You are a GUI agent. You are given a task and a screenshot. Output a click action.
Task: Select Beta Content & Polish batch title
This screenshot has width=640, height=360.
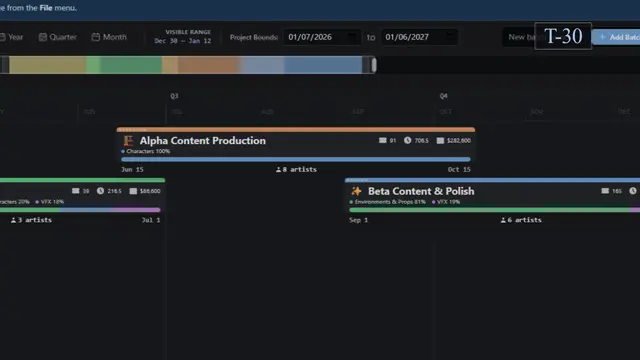(421, 191)
